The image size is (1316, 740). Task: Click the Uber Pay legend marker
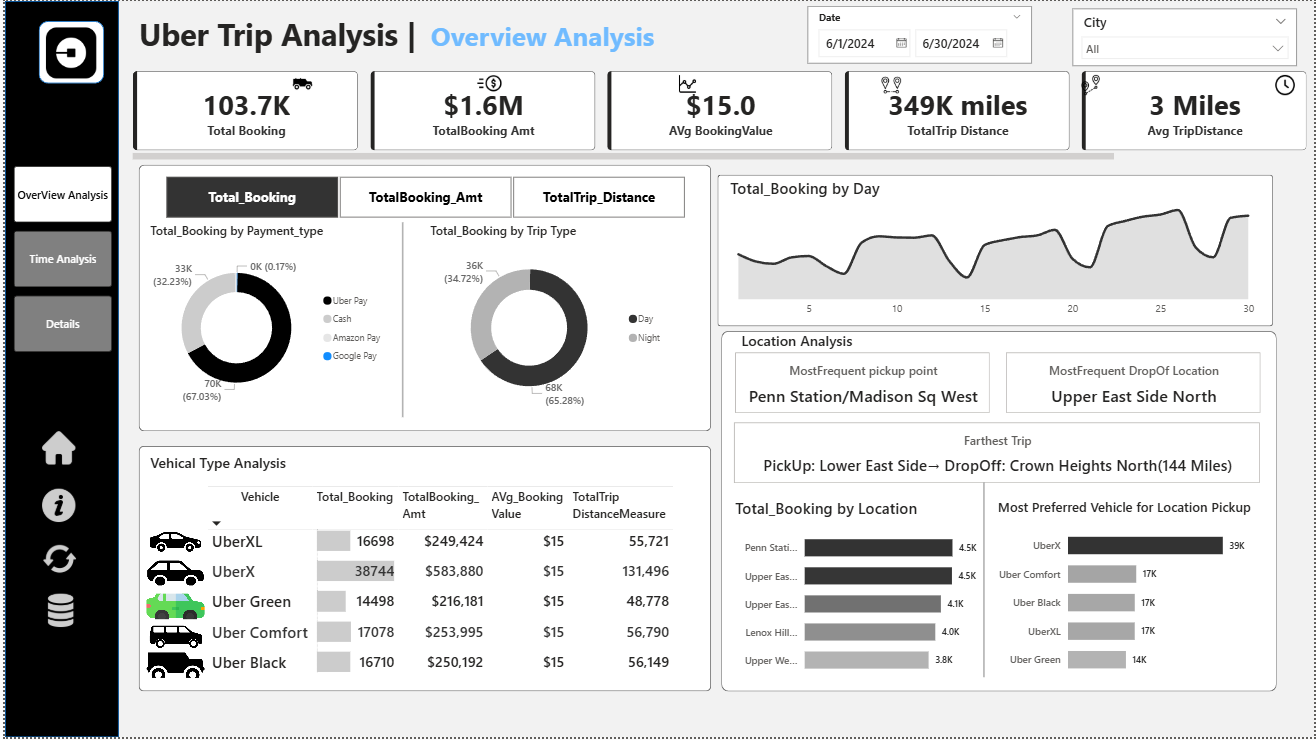[327, 300]
